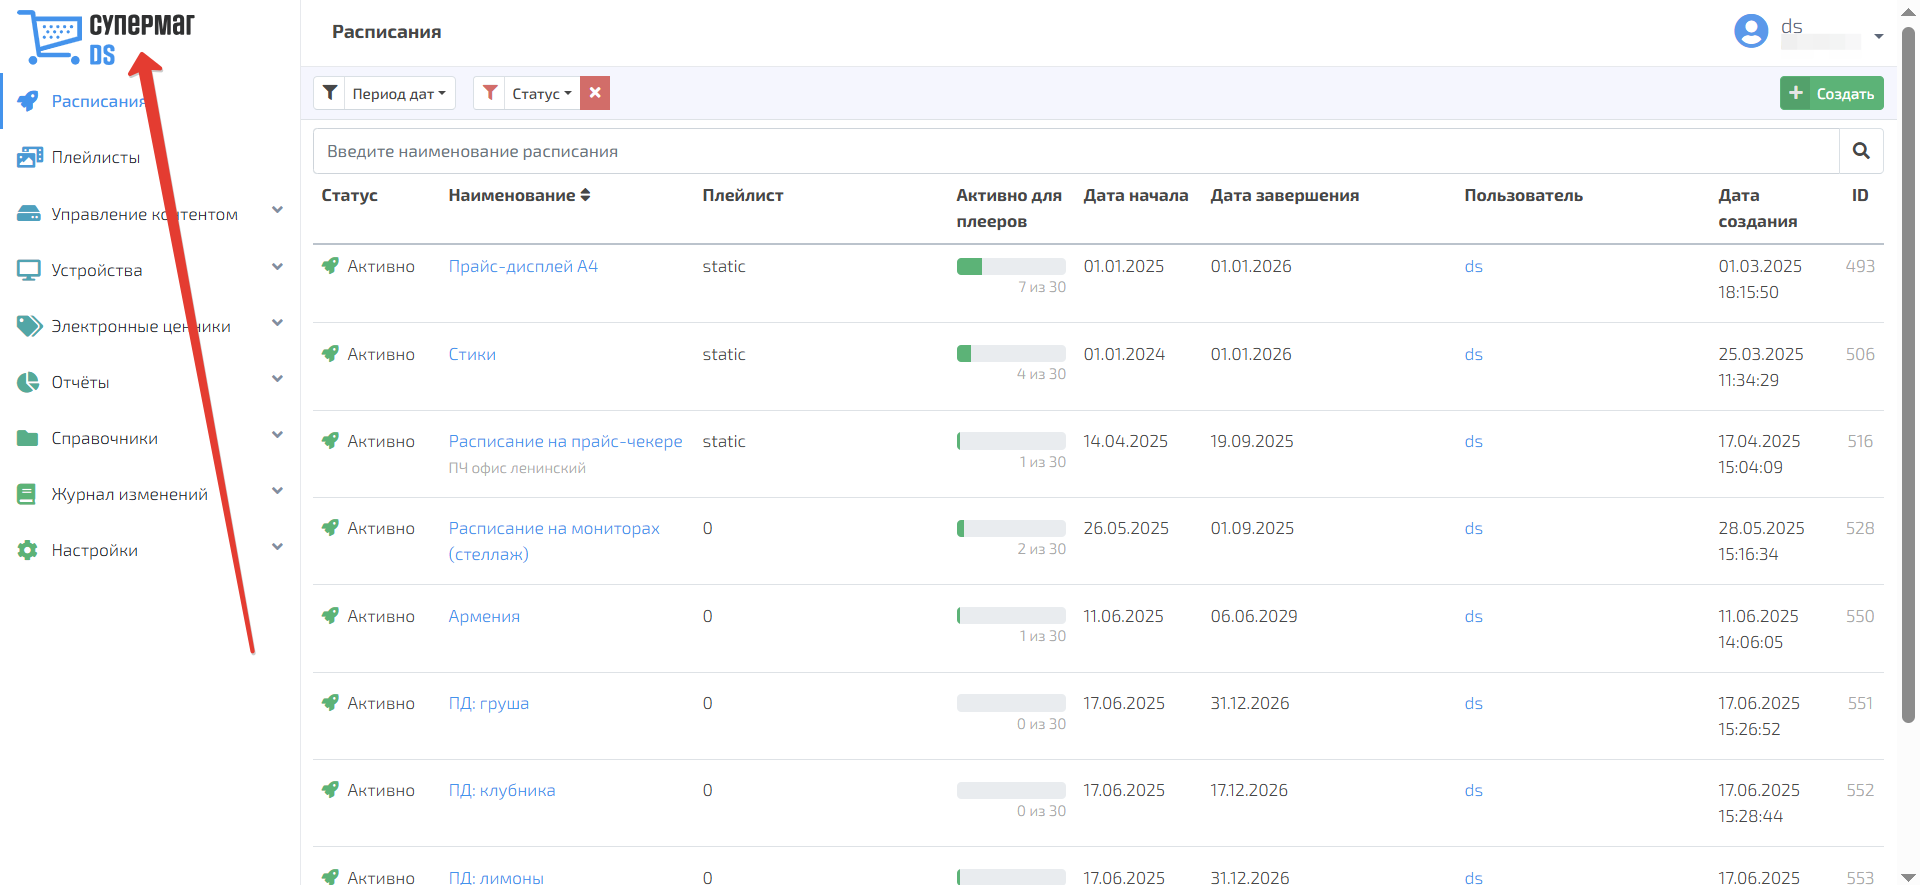Open Устройства menu item

tap(97, 270)
